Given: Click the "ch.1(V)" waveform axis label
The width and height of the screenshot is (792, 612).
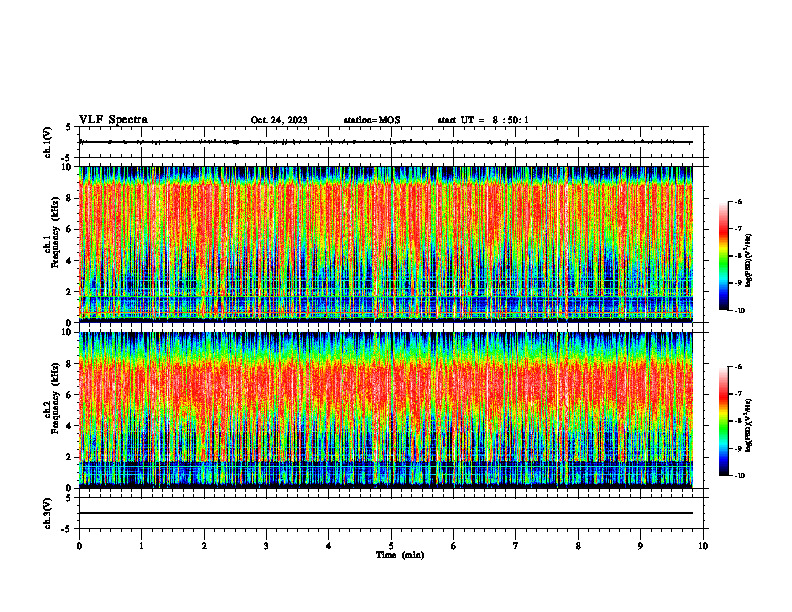Looking at the screenshot, I should pos(47,142).
